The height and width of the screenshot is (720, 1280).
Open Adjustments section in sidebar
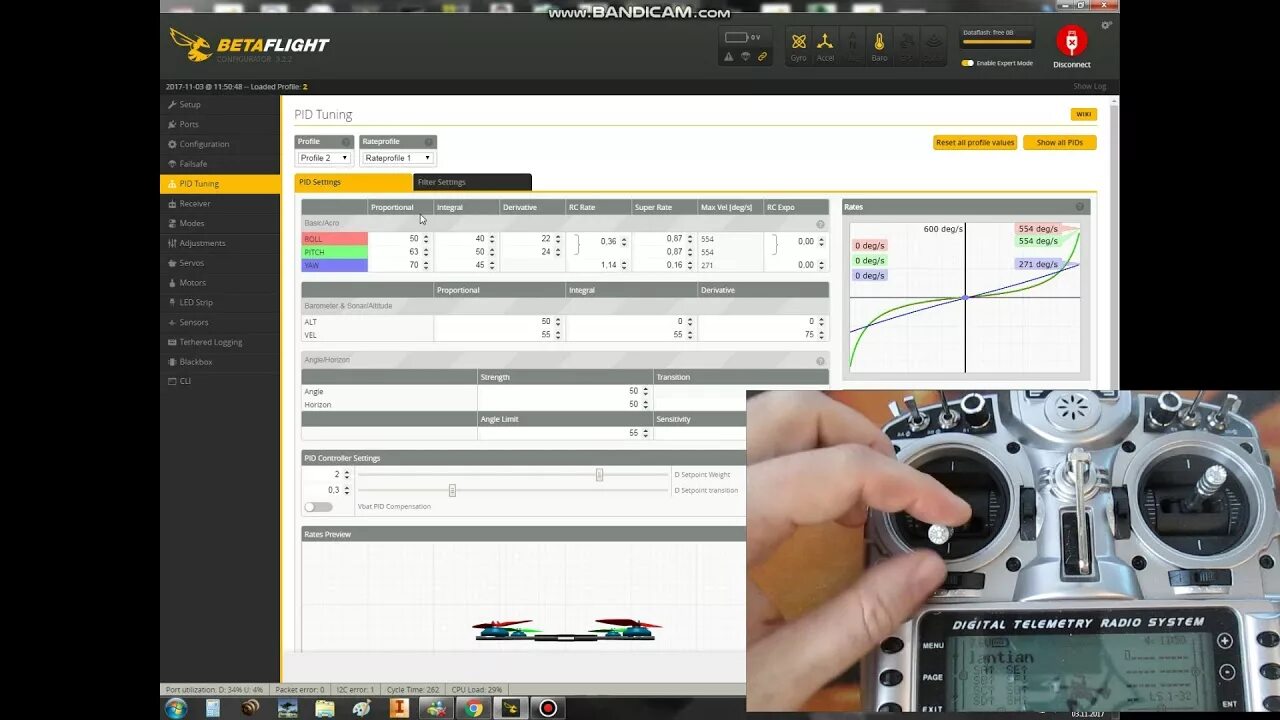point(220,243)
